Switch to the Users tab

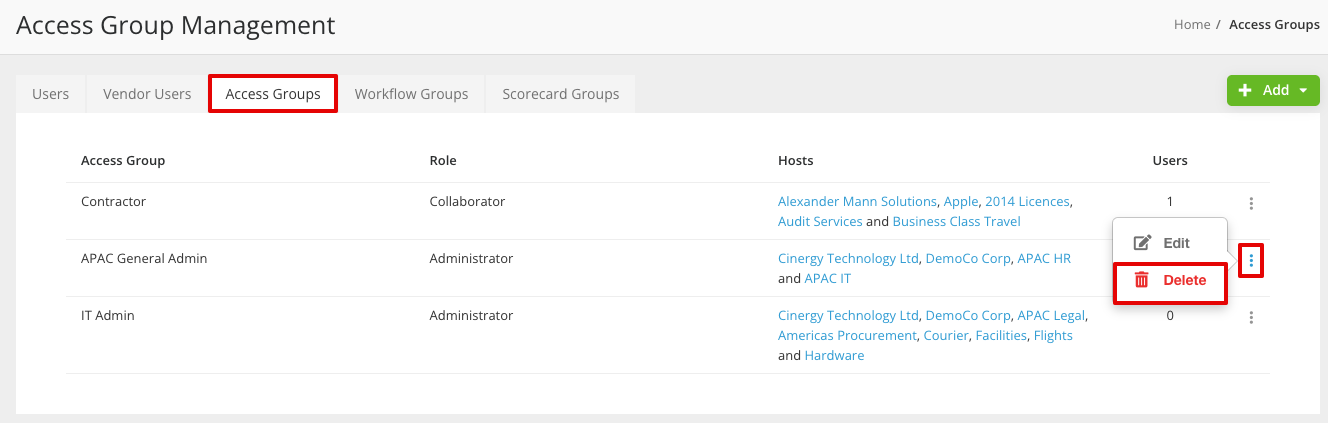coord(51,94)
